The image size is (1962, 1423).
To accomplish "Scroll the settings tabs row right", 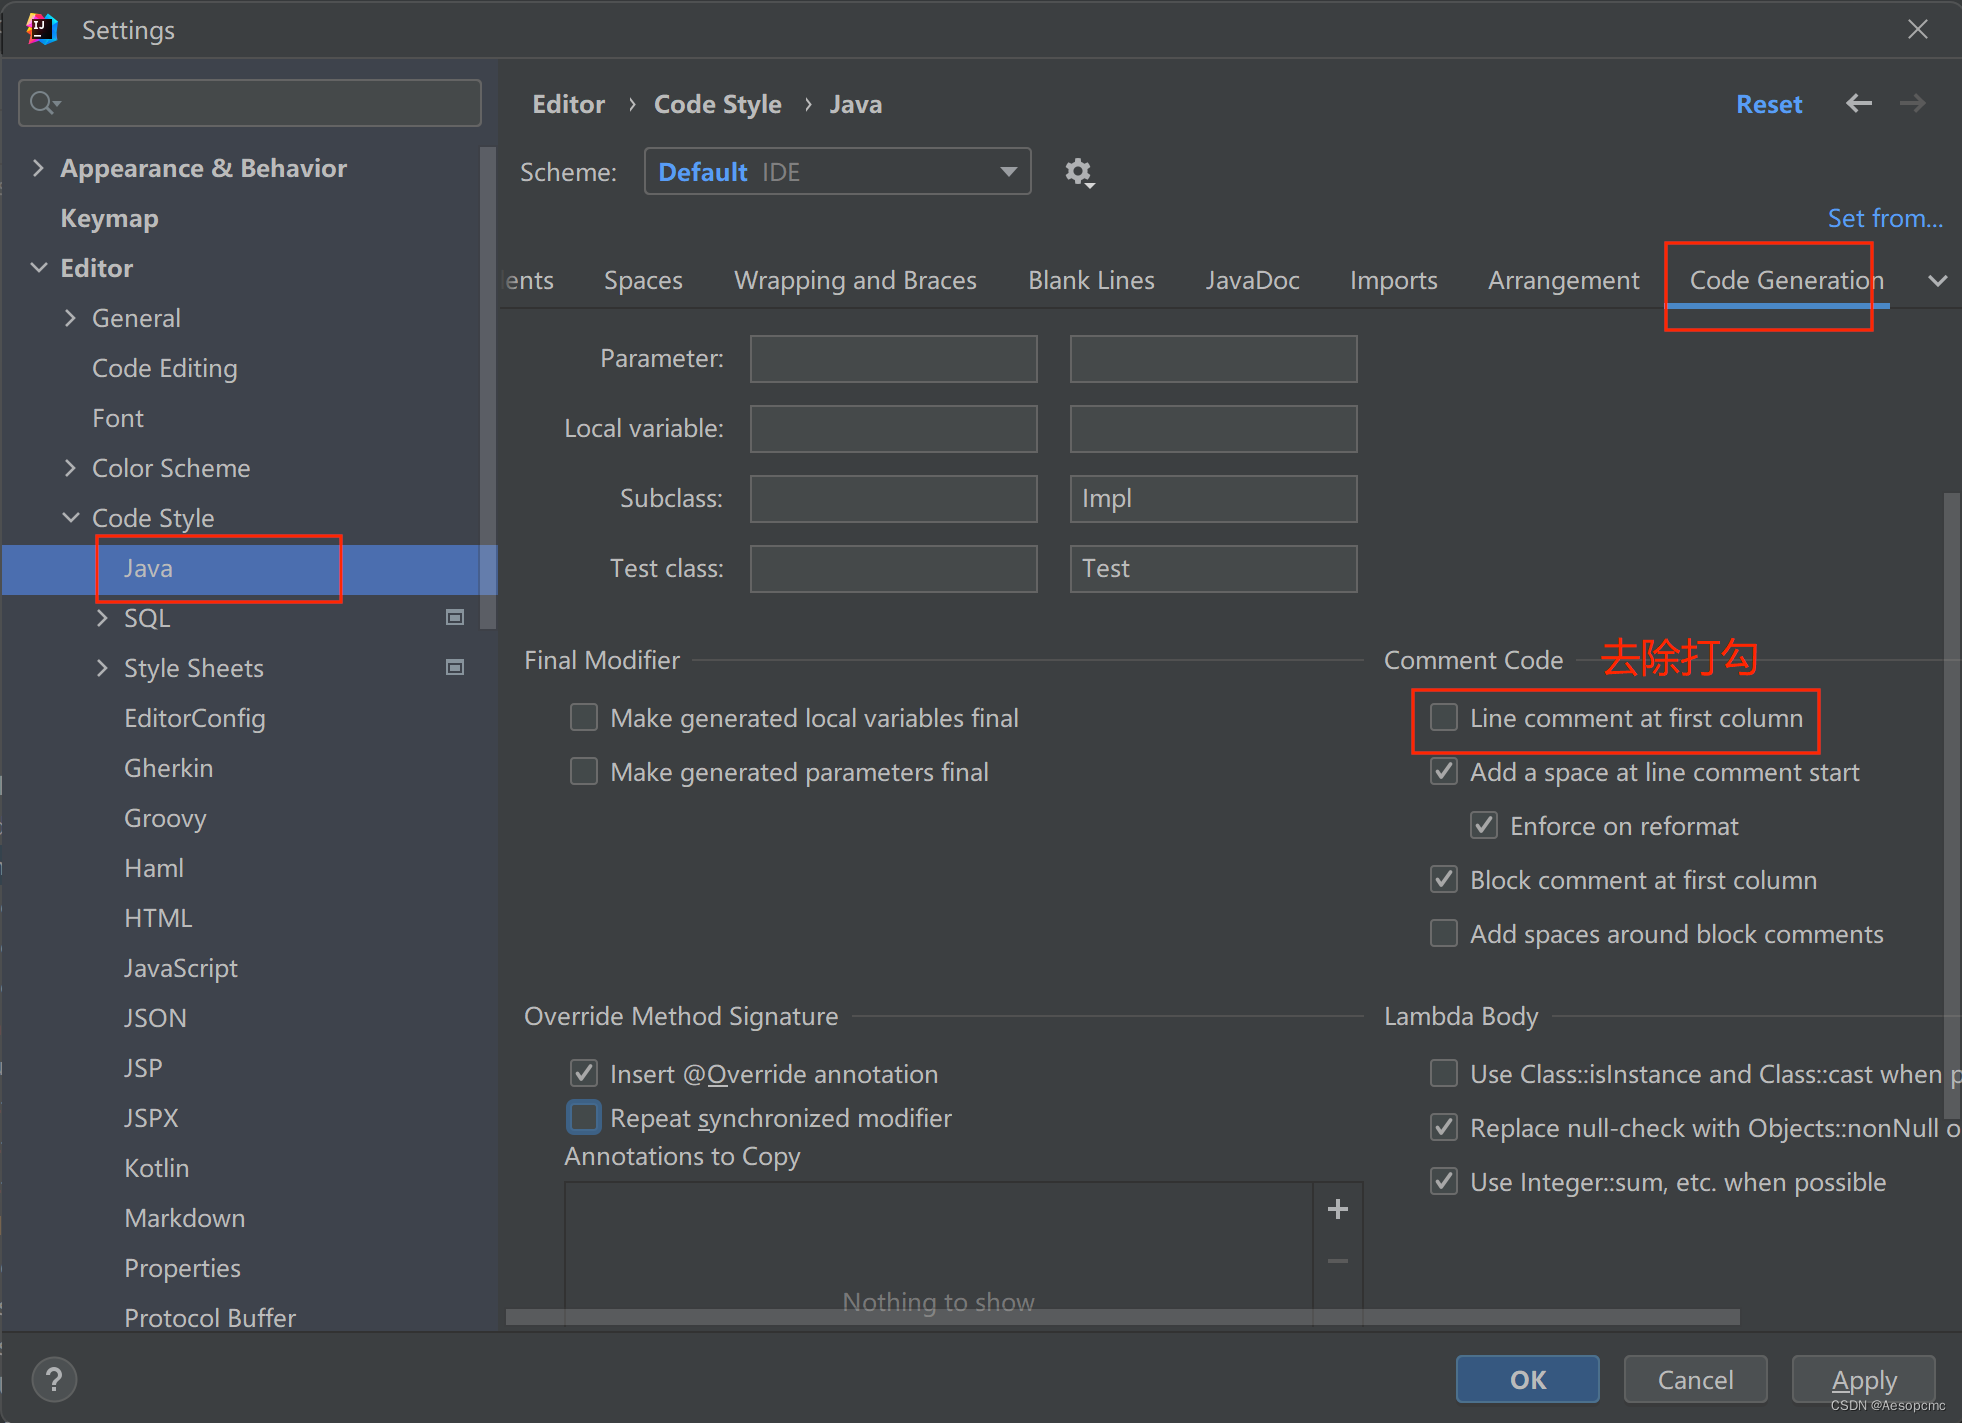I will pyautogui.click(x=1938, y=280).
